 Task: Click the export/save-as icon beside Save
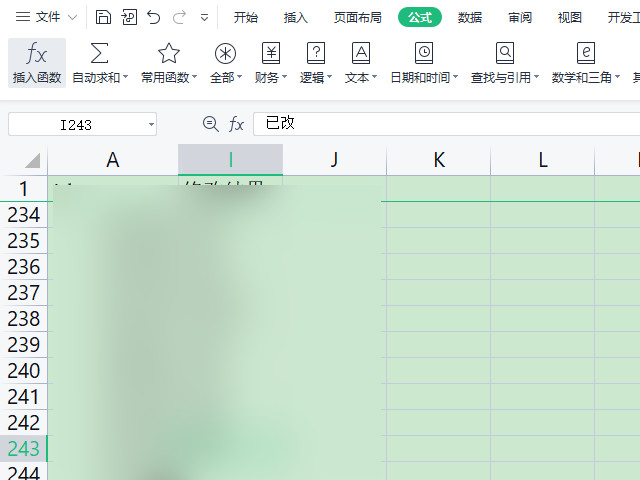(129, 17)
